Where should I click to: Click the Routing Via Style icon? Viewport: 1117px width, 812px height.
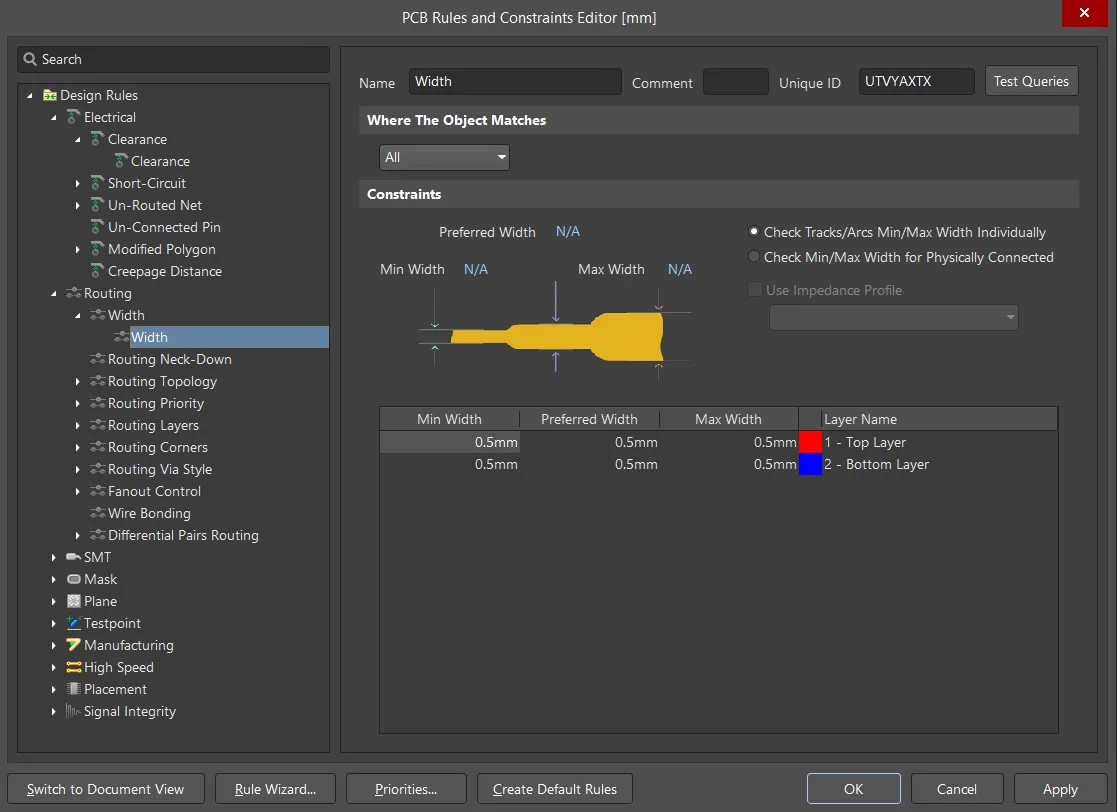coord(98,469)
